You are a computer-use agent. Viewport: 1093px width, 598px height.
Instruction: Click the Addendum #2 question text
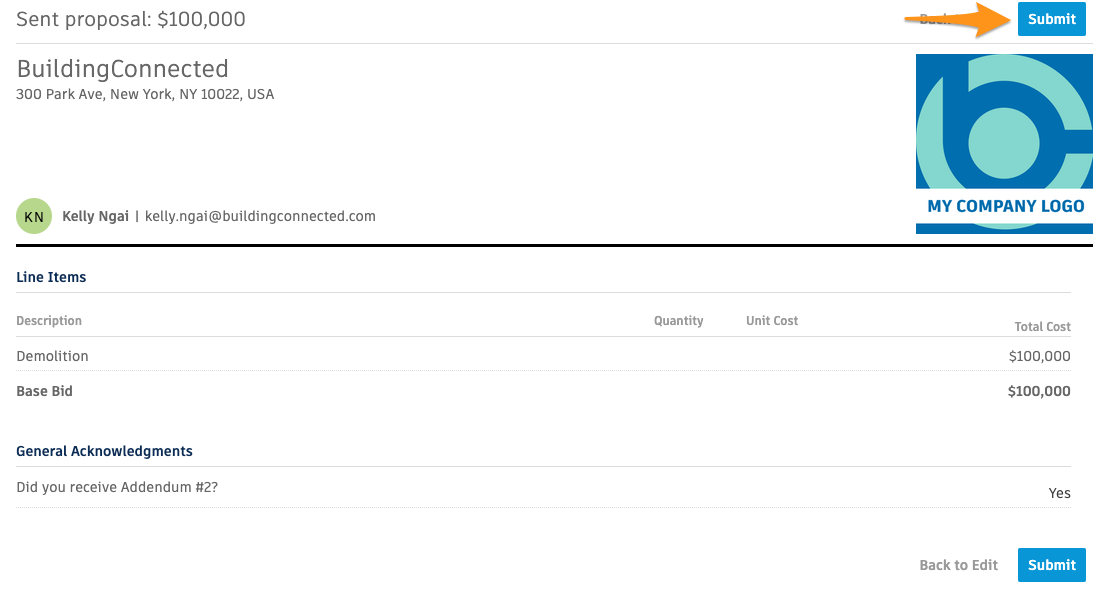pyautogui.click(x=117, y=487)
